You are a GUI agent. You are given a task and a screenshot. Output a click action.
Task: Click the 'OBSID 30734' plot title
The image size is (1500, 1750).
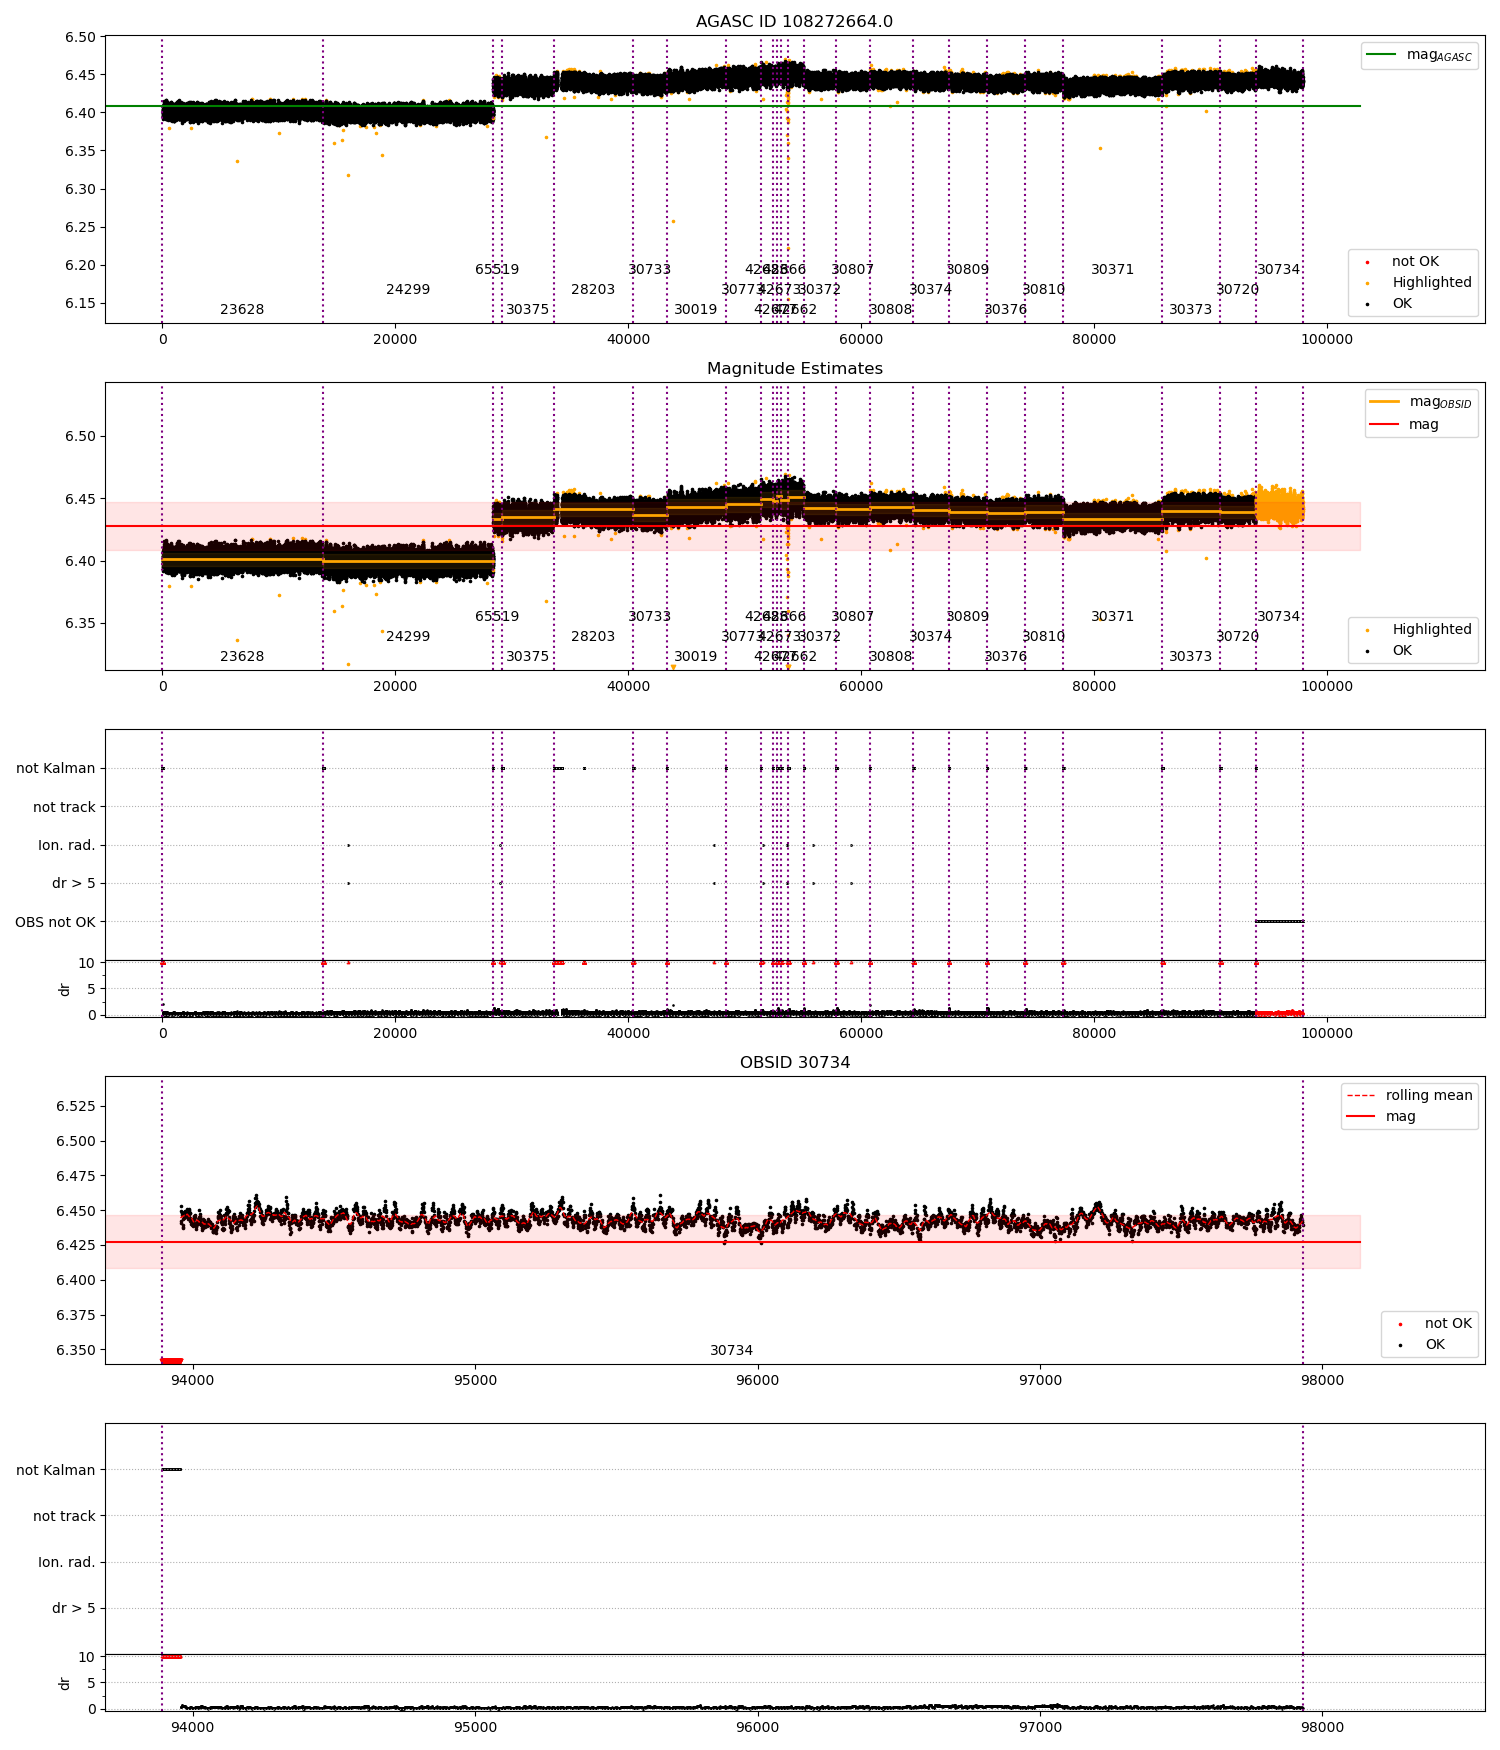794,1062
